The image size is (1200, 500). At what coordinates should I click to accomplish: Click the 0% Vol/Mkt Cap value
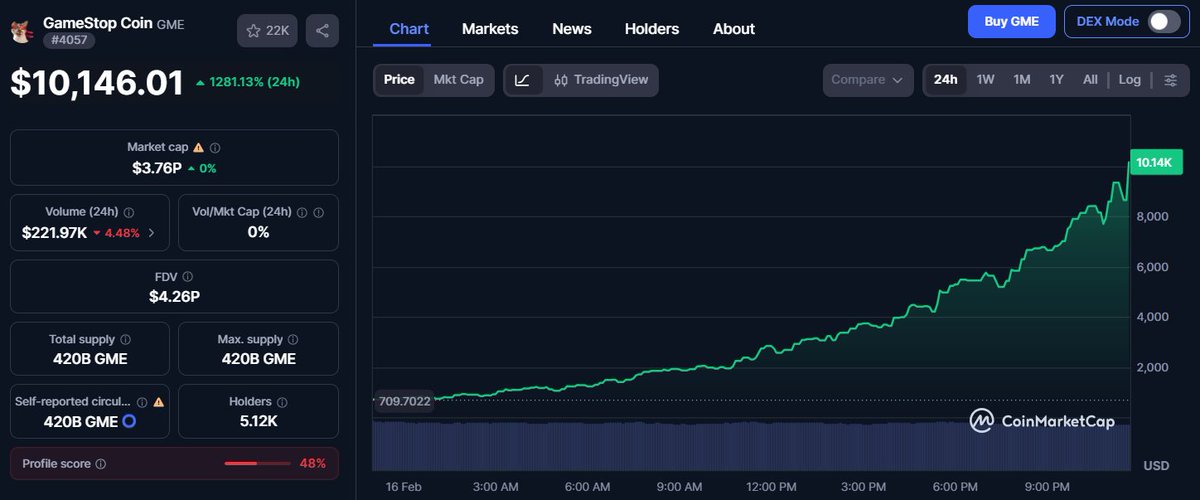pos(258,232)
